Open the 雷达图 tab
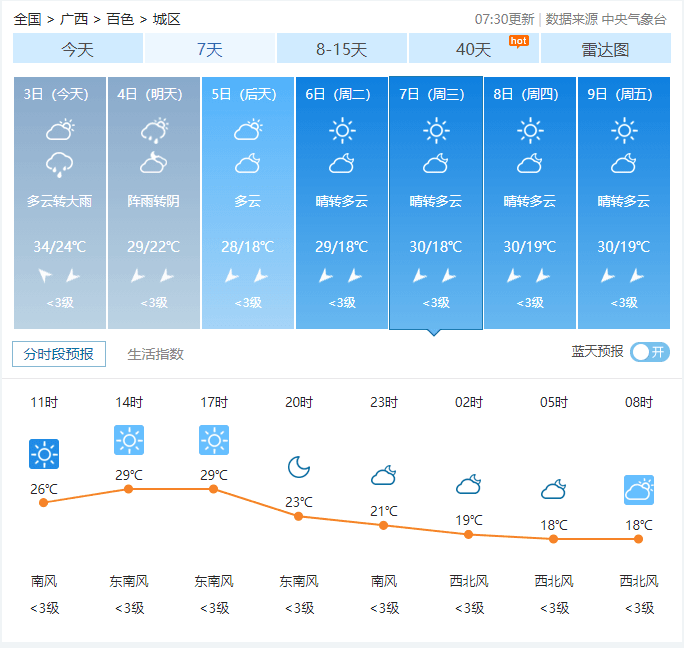This screenshot has width=684, height=648. 605,48
